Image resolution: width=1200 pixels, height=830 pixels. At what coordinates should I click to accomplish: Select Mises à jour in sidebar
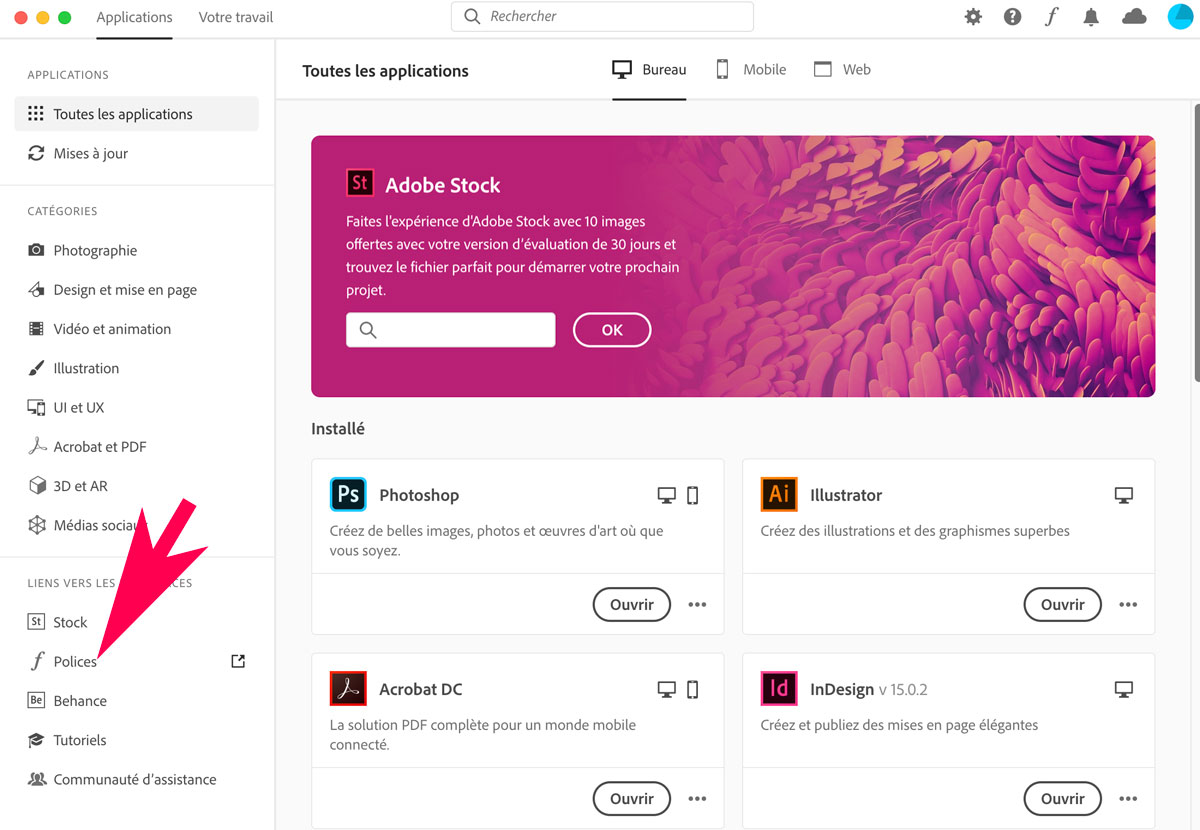coord(90,154)
